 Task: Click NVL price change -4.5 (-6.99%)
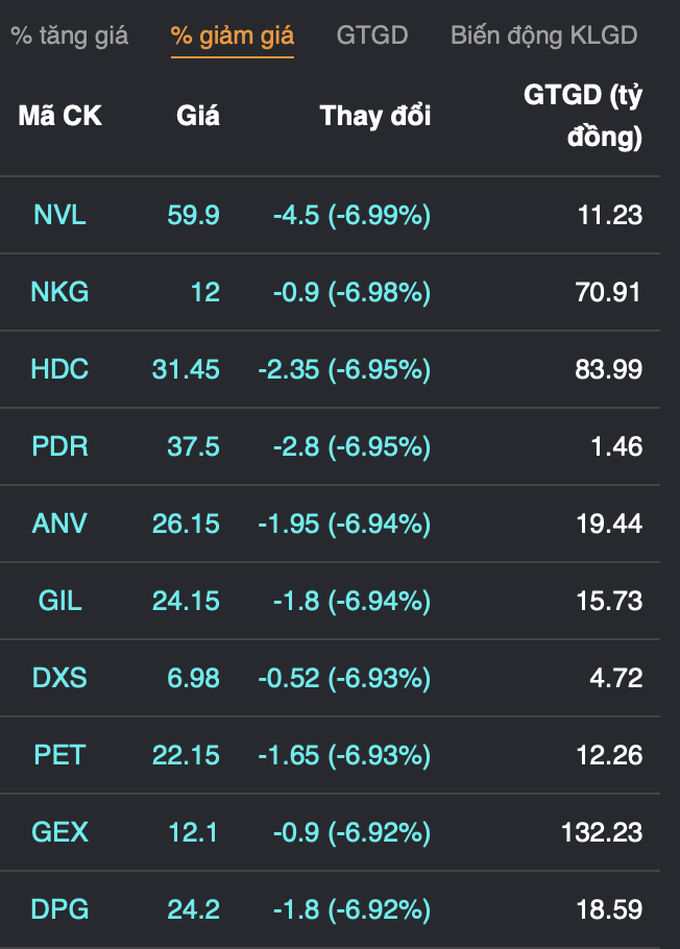pyautogui.click(x=352, y=215)
